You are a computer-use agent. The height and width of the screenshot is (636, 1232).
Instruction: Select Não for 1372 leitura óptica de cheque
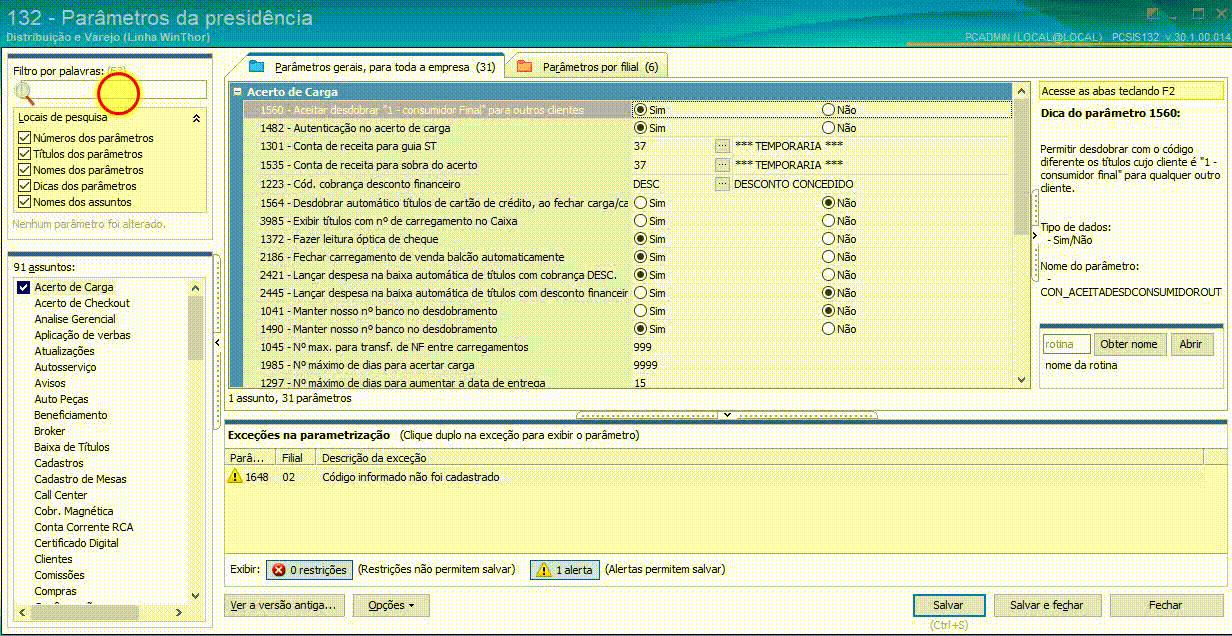828,239
